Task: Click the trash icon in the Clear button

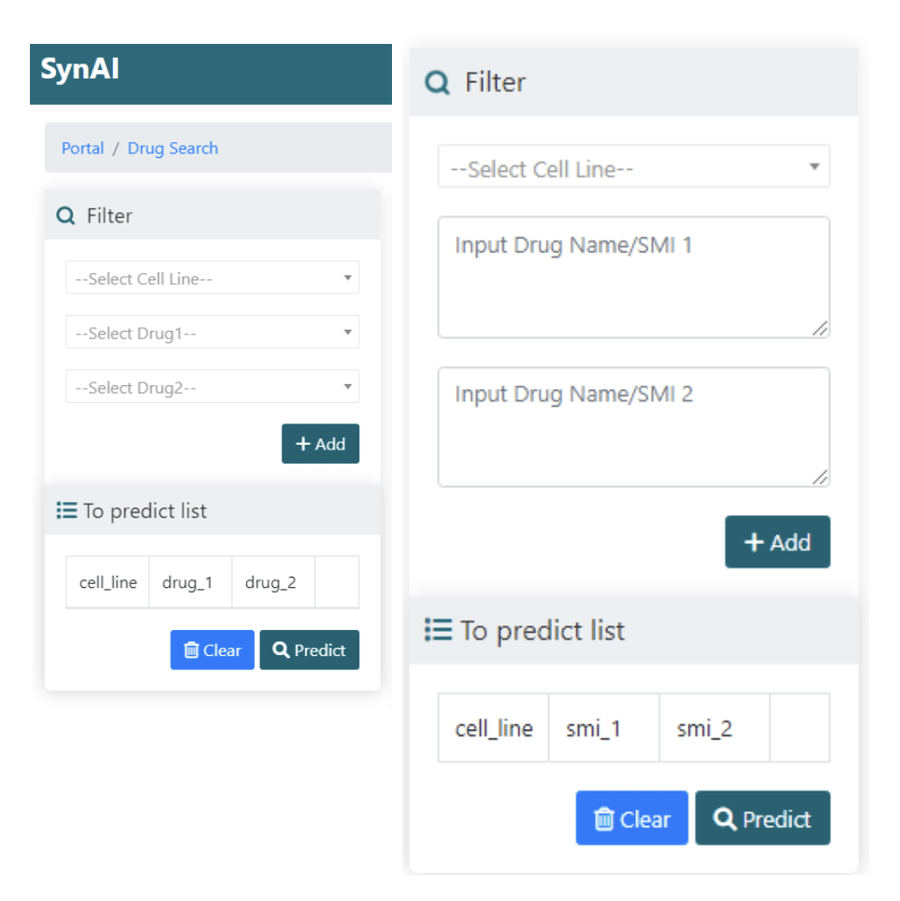Action: (x=190, y=650)
